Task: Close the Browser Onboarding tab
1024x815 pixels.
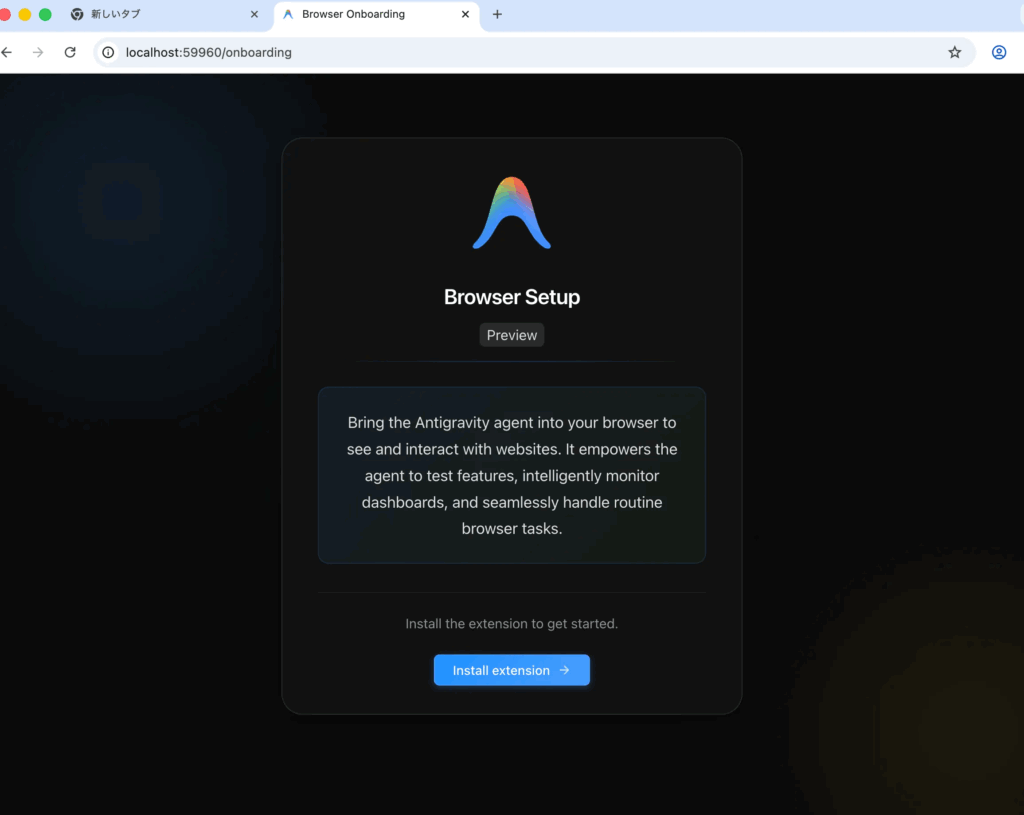Action: point(465,14)
